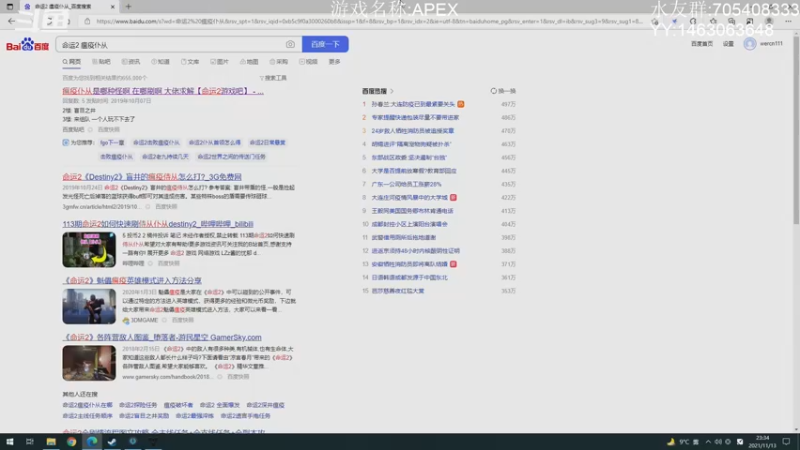Click the 搜索工具 filter button
This screenshot has height=450, width=800.
coord(273,78)
